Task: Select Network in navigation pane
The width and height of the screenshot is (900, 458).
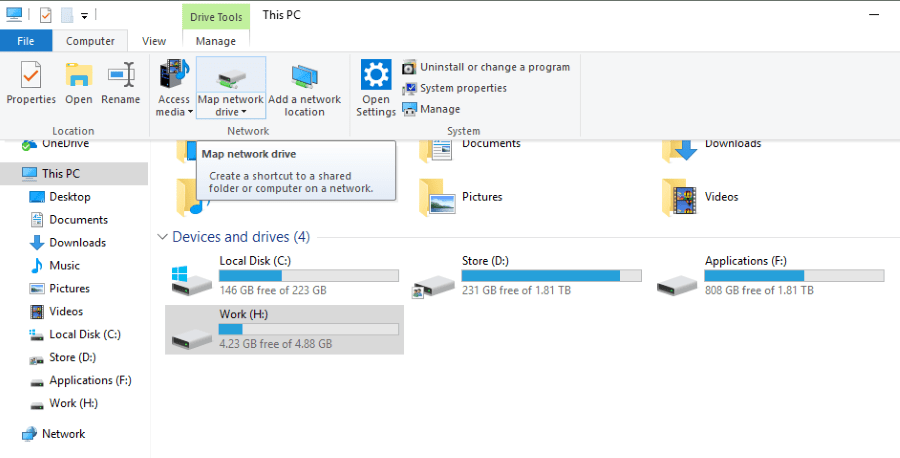Action: tap(53, 434)
